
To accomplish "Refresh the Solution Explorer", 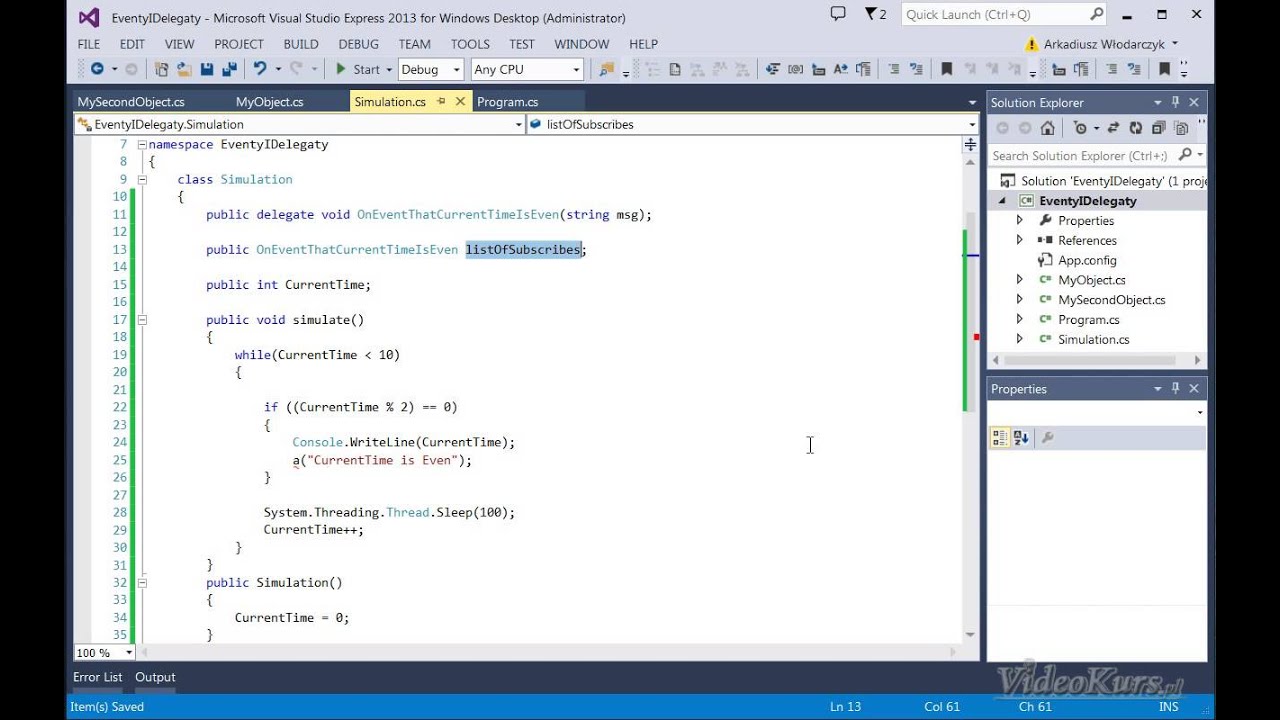I will (1136, 128).
